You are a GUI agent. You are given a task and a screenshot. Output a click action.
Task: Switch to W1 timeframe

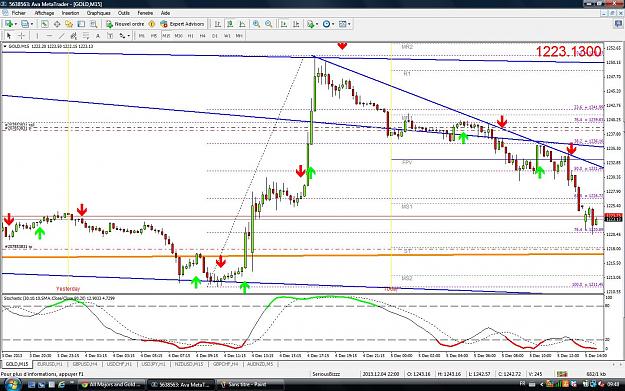(227, 36)
